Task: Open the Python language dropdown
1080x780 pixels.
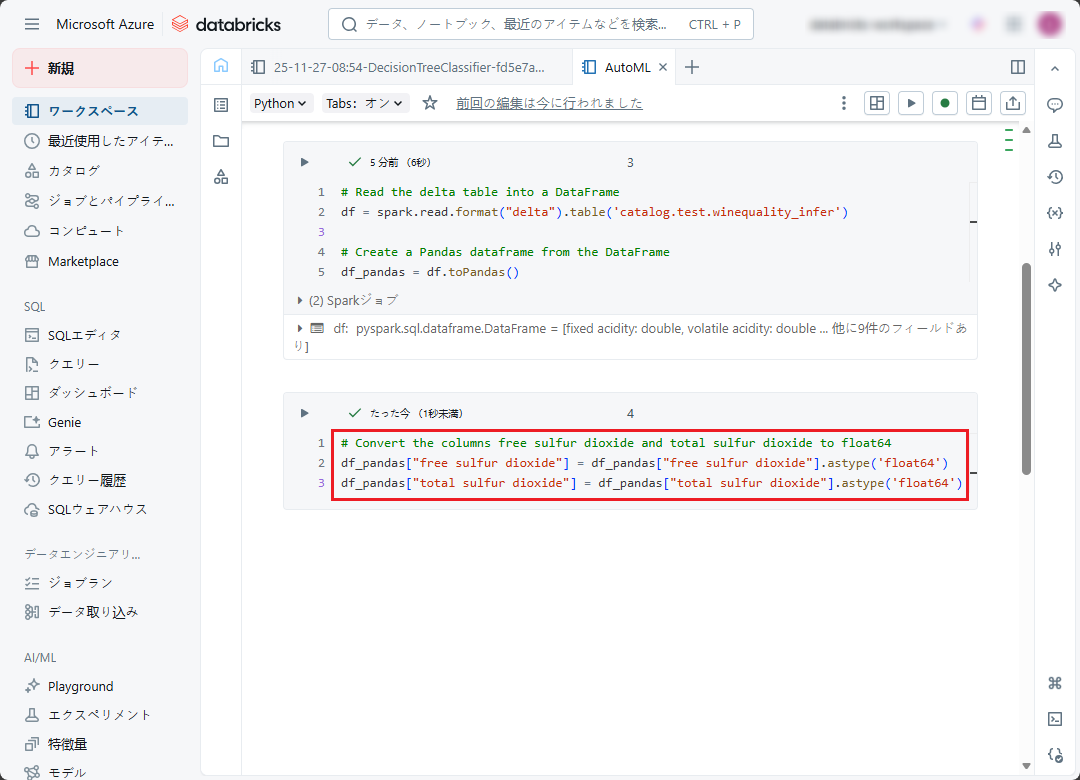Action: (x=281, y=103)
